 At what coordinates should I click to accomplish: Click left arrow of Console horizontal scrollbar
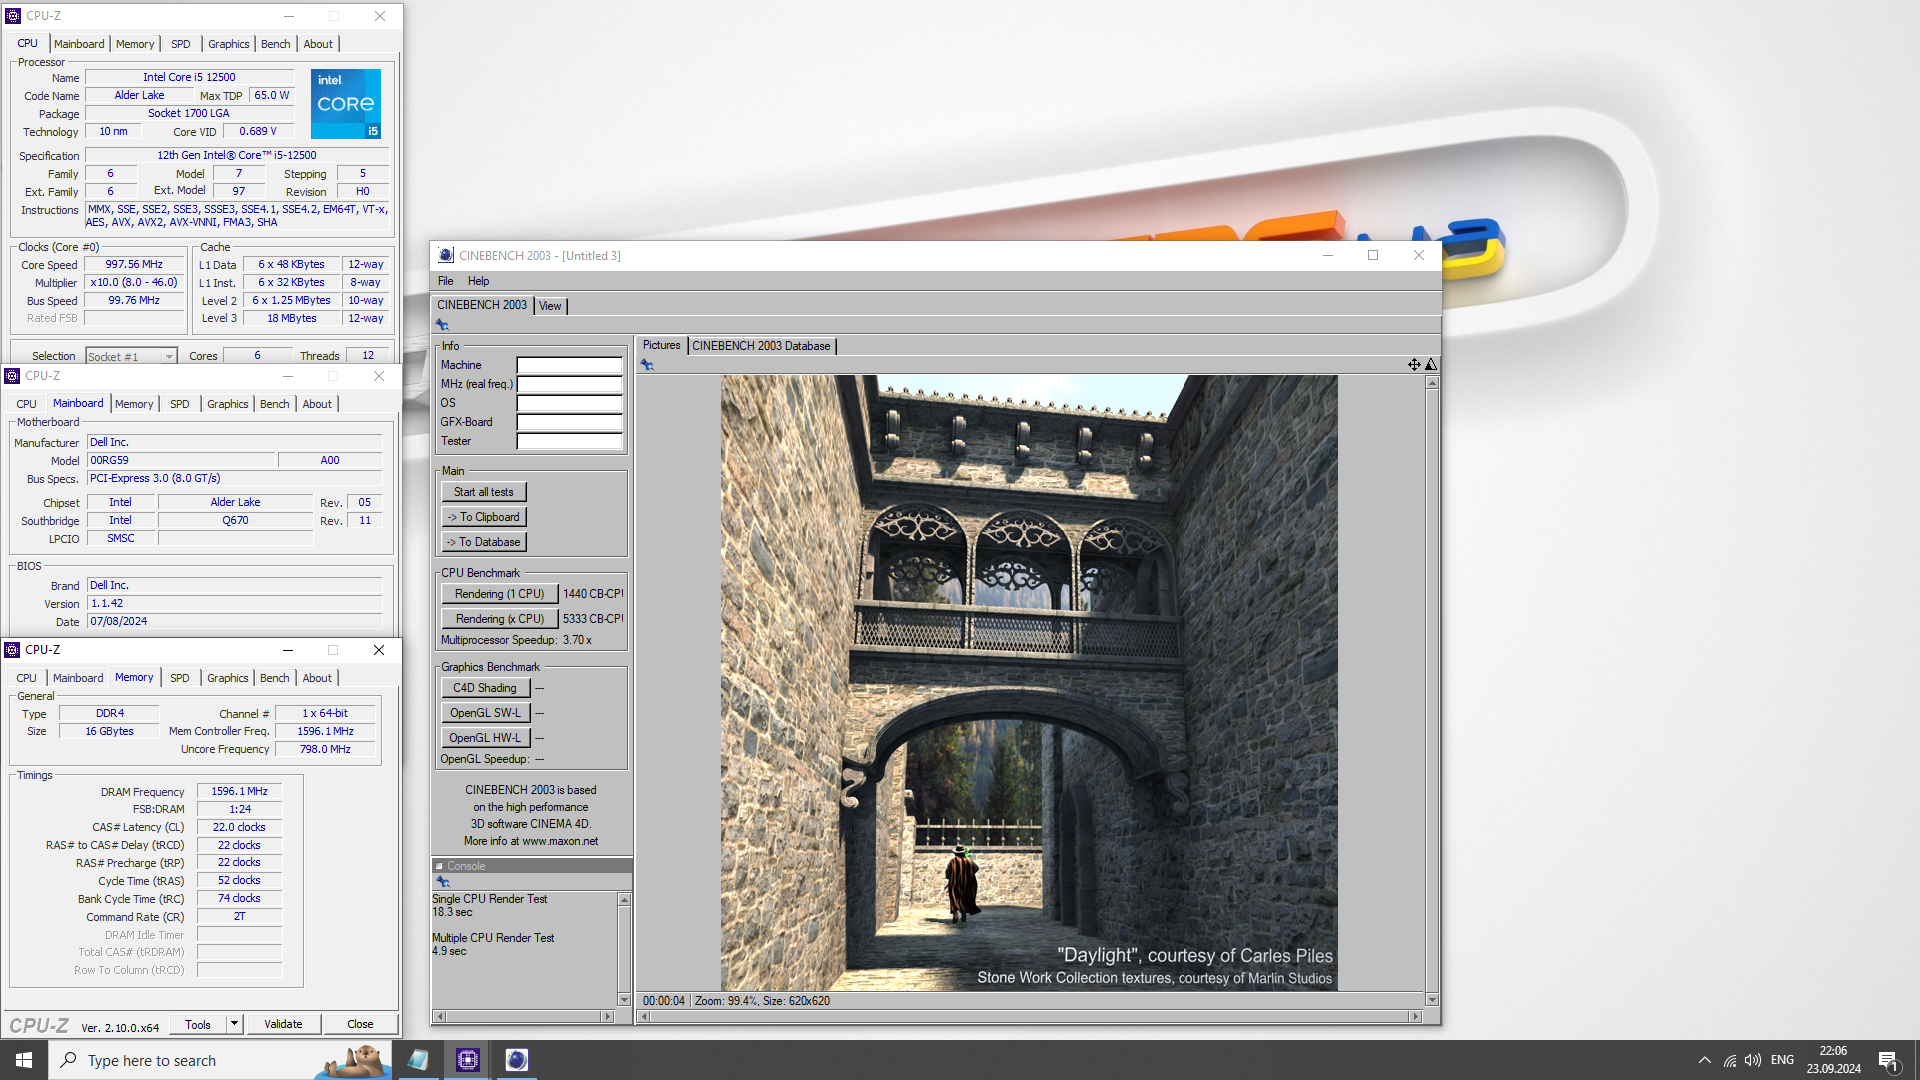pyautogui.click(x=440, y=1016)
